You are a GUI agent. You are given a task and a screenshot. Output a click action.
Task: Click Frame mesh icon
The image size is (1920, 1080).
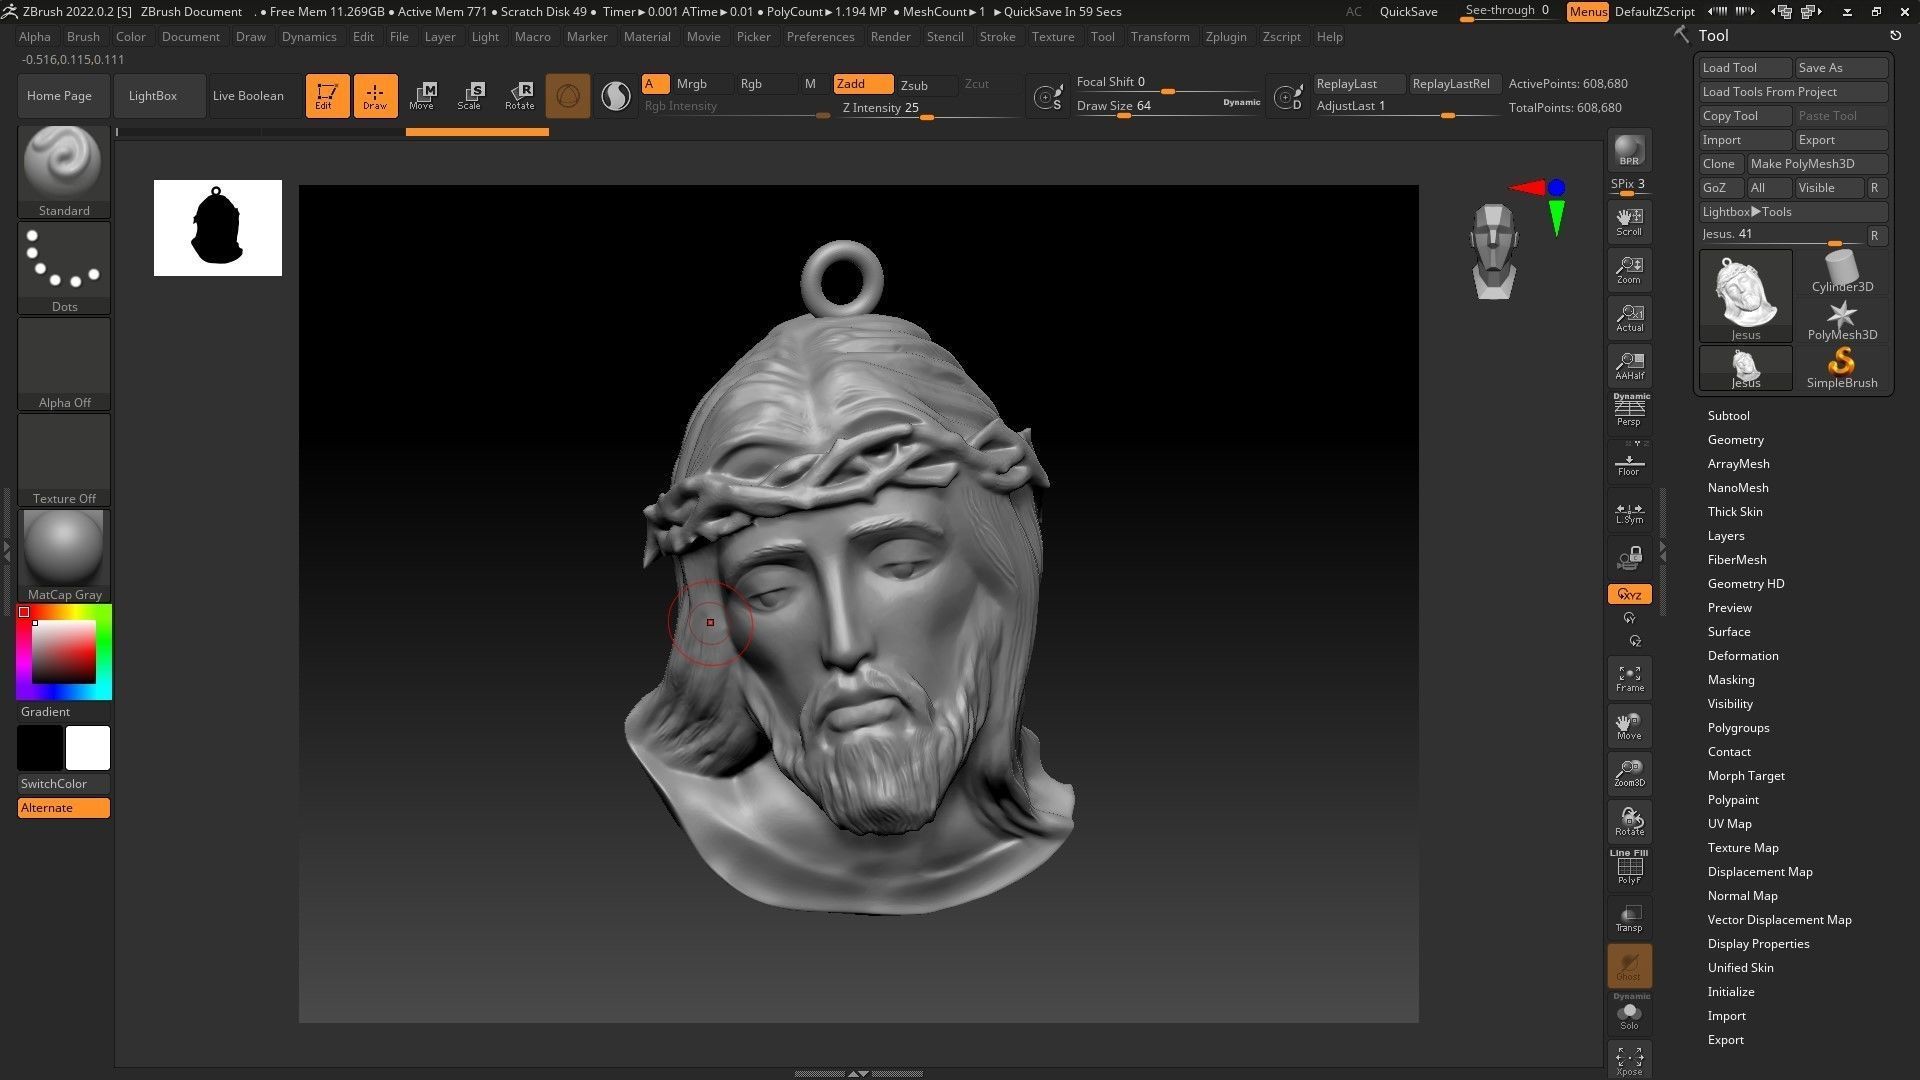click(x=1629, y=677)
